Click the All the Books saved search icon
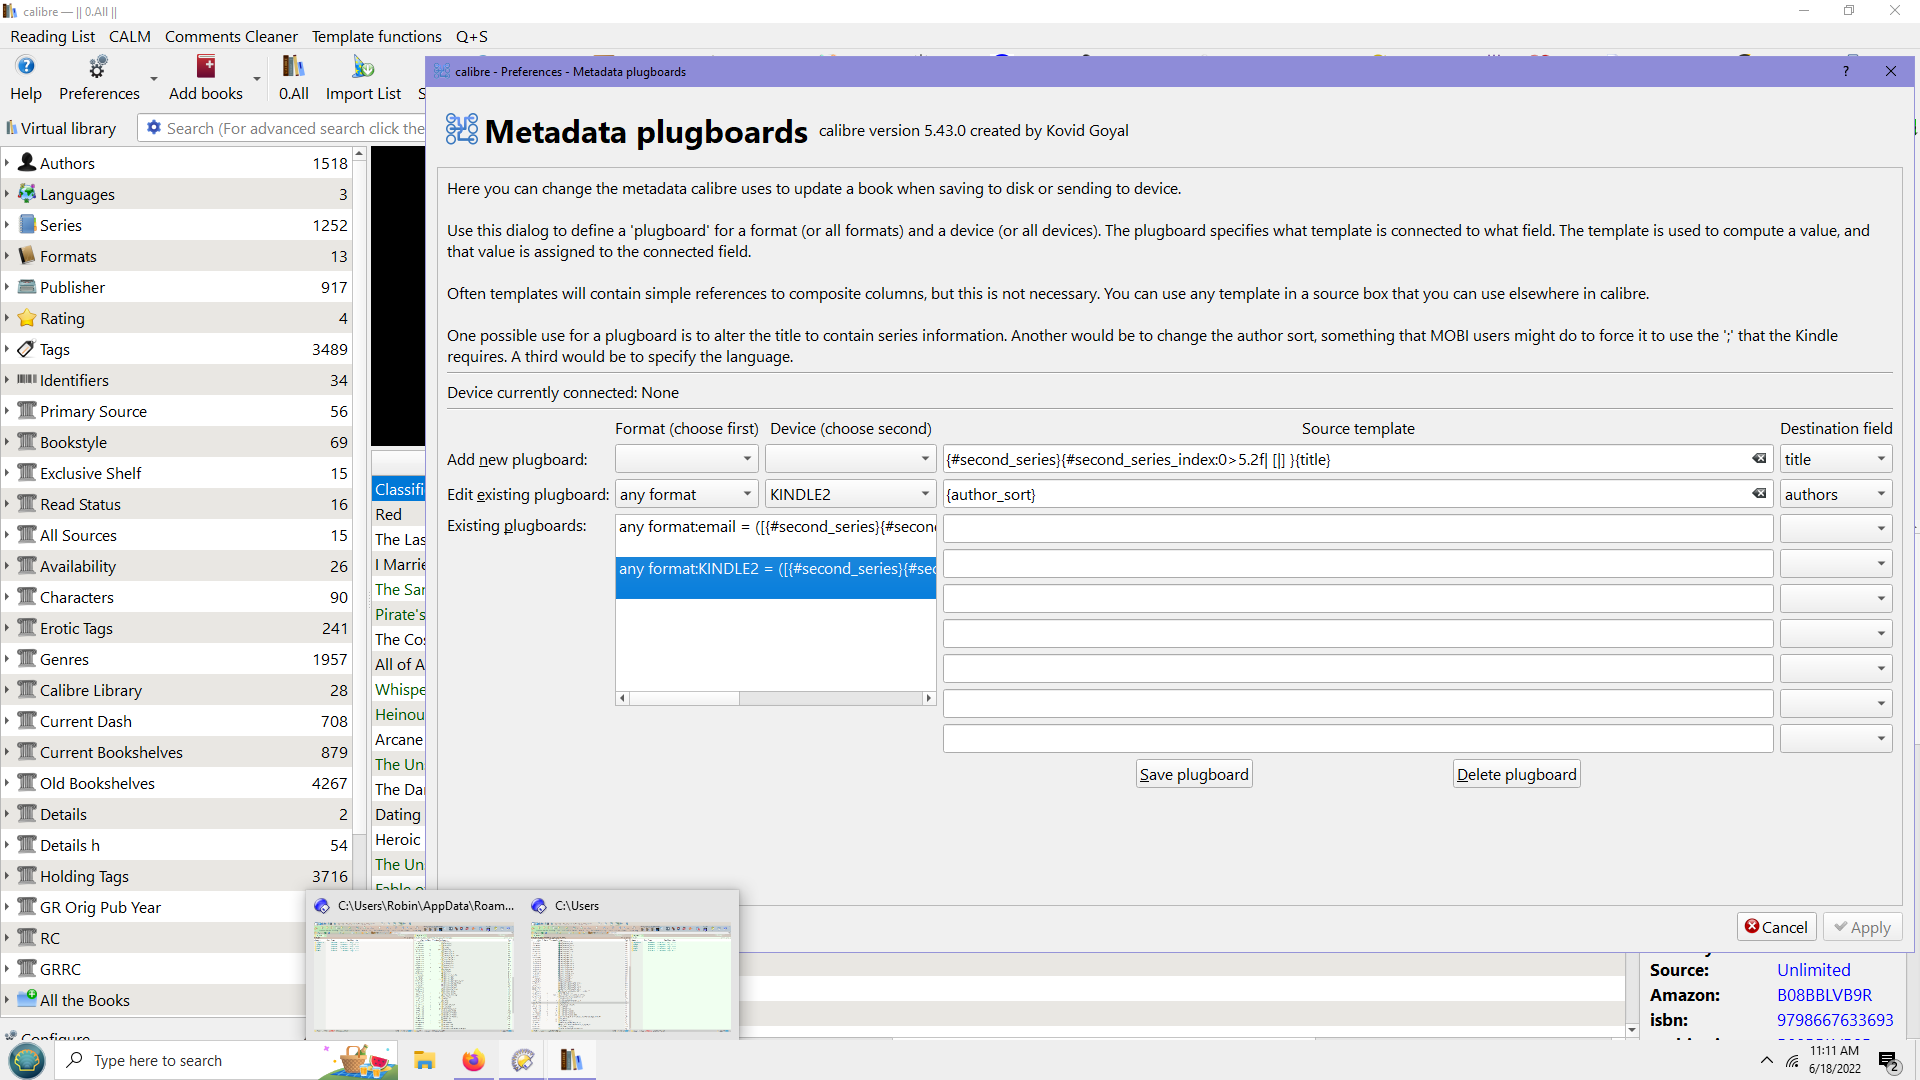1920x1080 pixels. pos(27,999)
